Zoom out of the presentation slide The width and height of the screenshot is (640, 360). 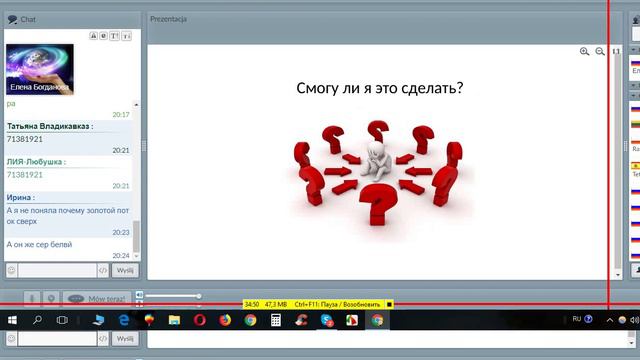click(x=600, y=51)
